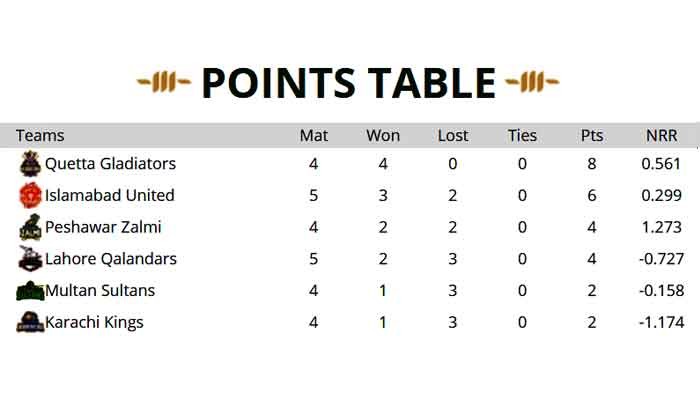Screen dimensions: 700x400
Task: Click the Lahore Qalandars team logo
Action: pos(30,260)
